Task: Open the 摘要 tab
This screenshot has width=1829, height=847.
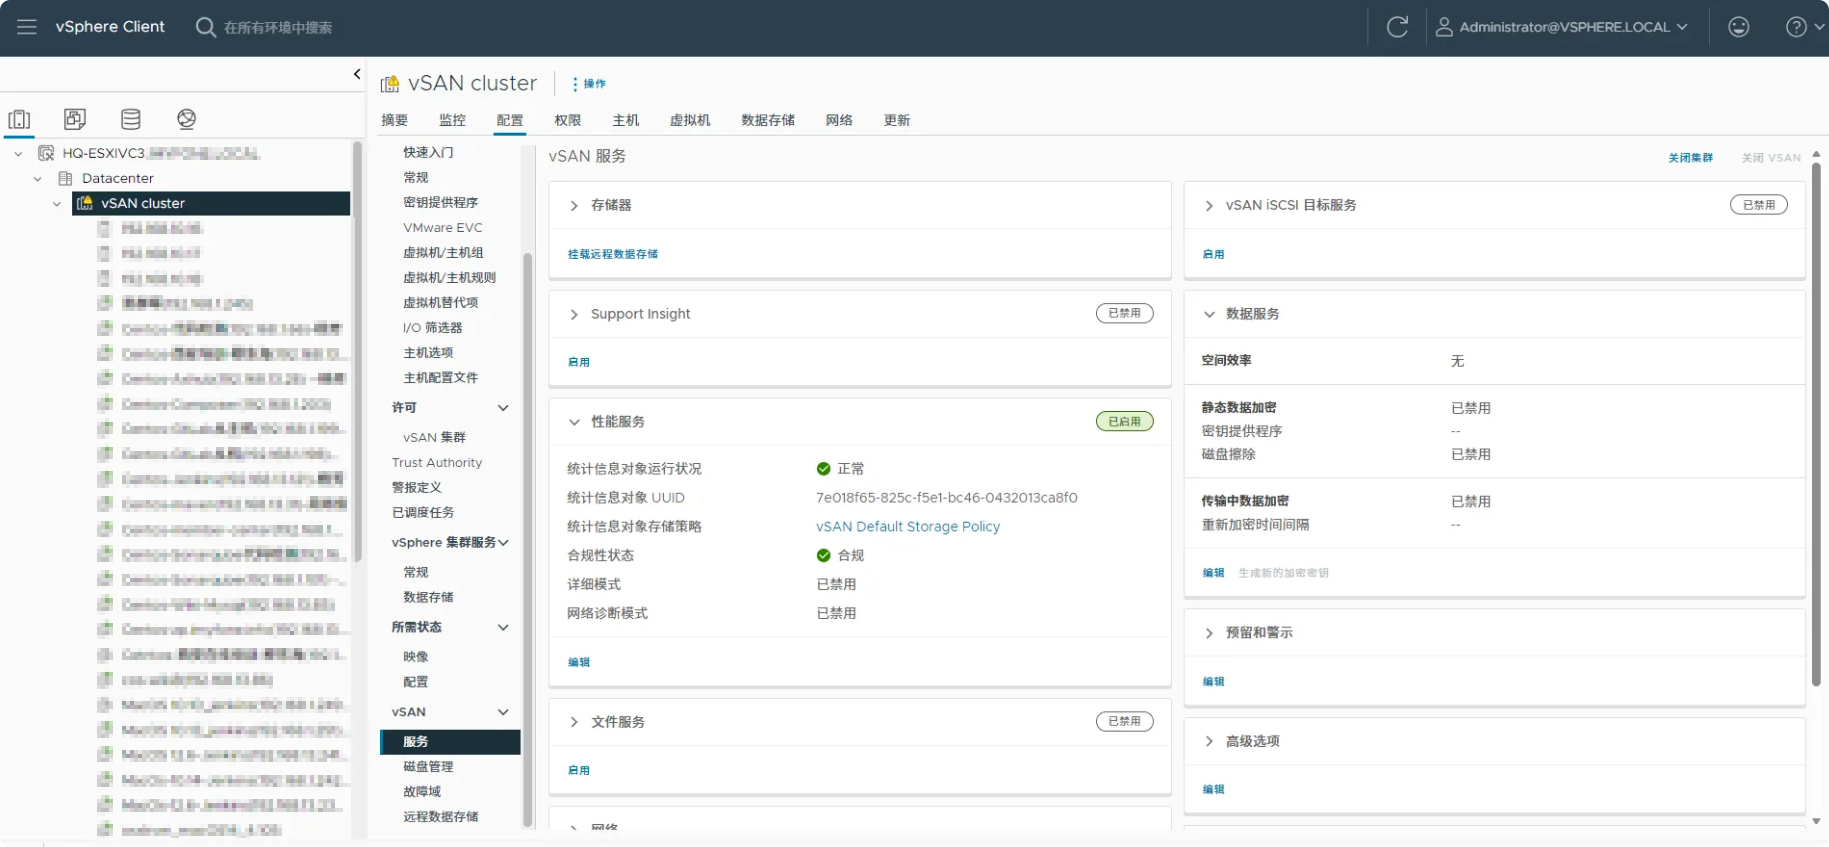Action: point(394,120)
